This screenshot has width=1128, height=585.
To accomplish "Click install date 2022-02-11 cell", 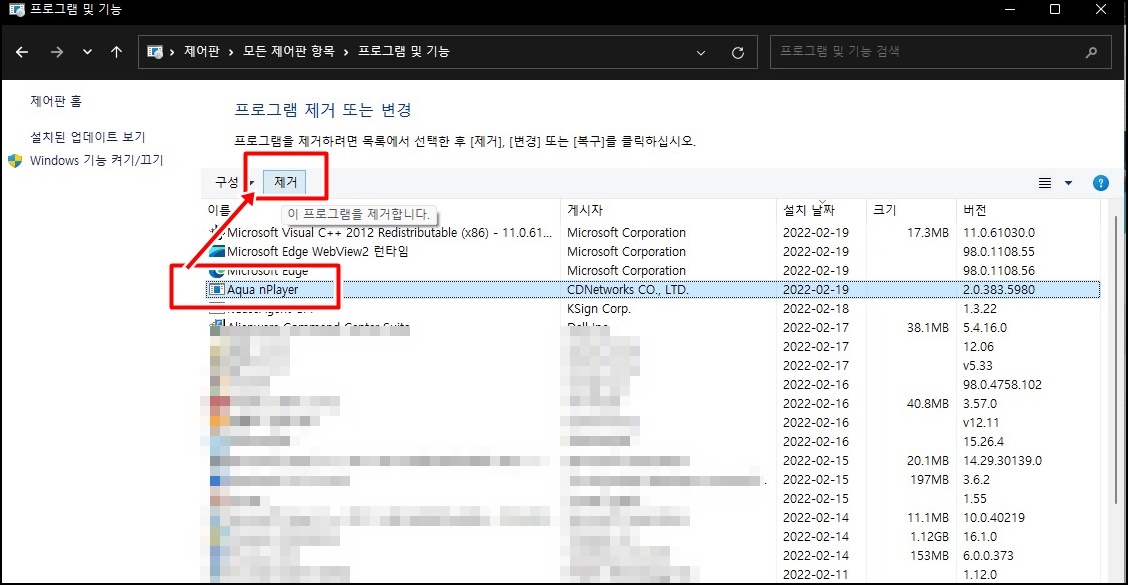I will (816, 575).
